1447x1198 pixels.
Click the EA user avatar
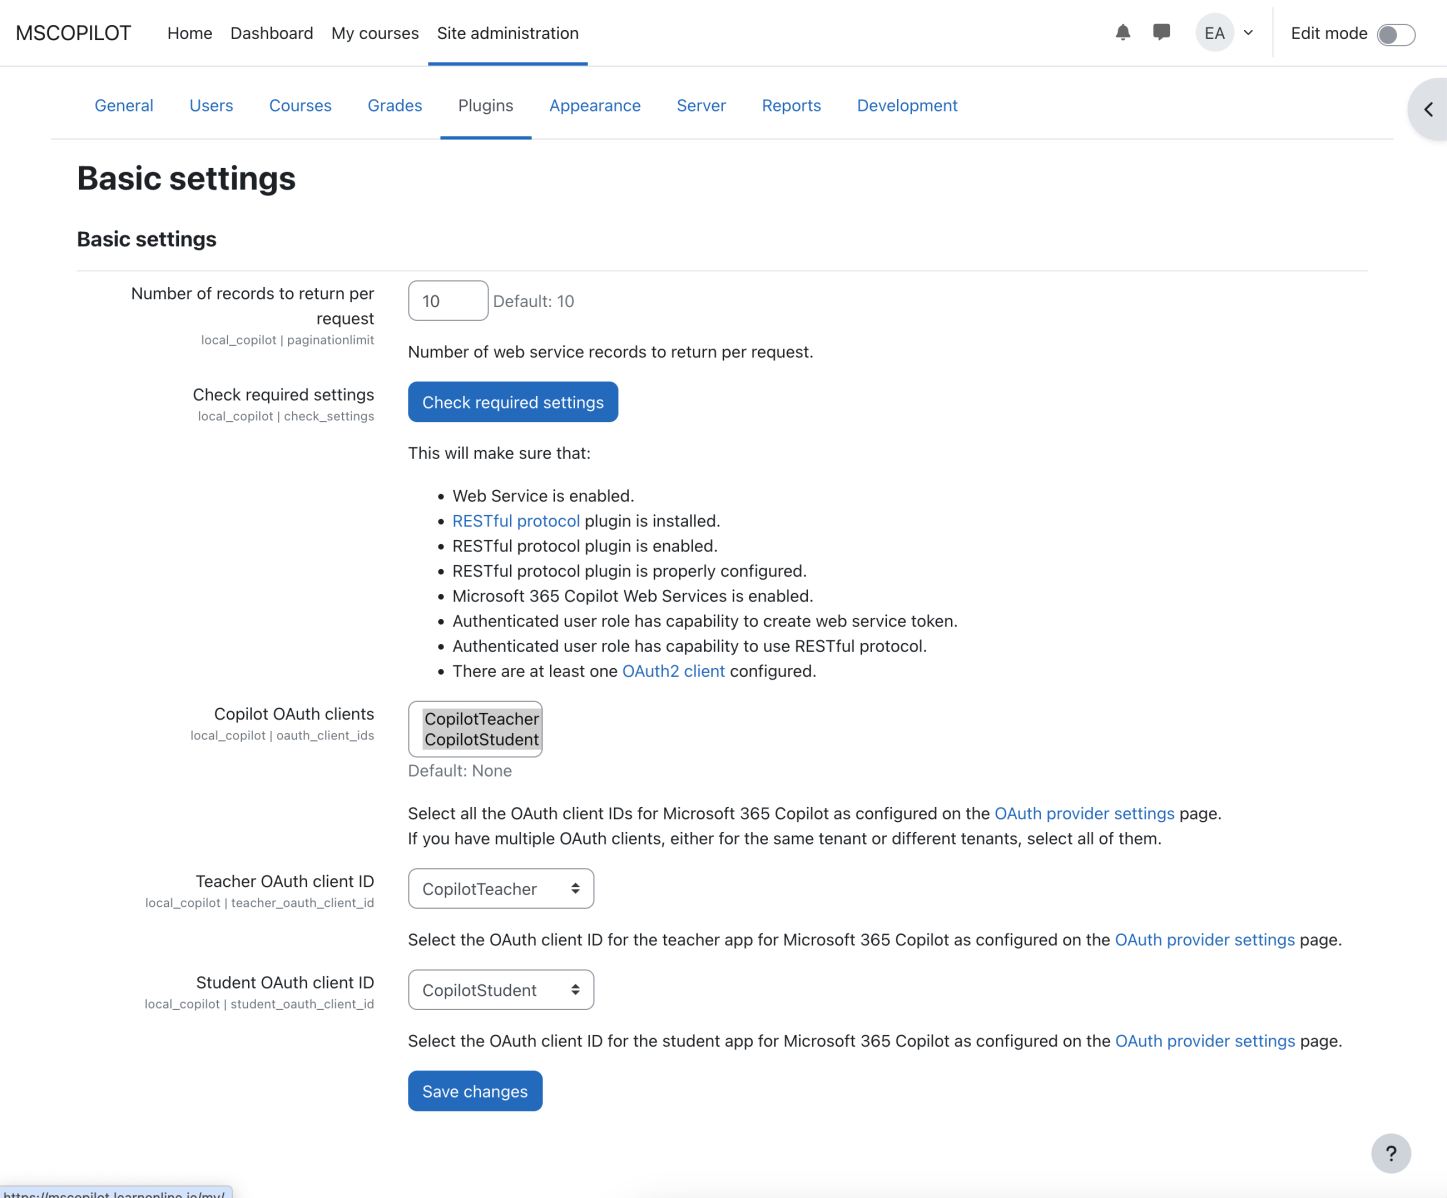pos(1214,33)
